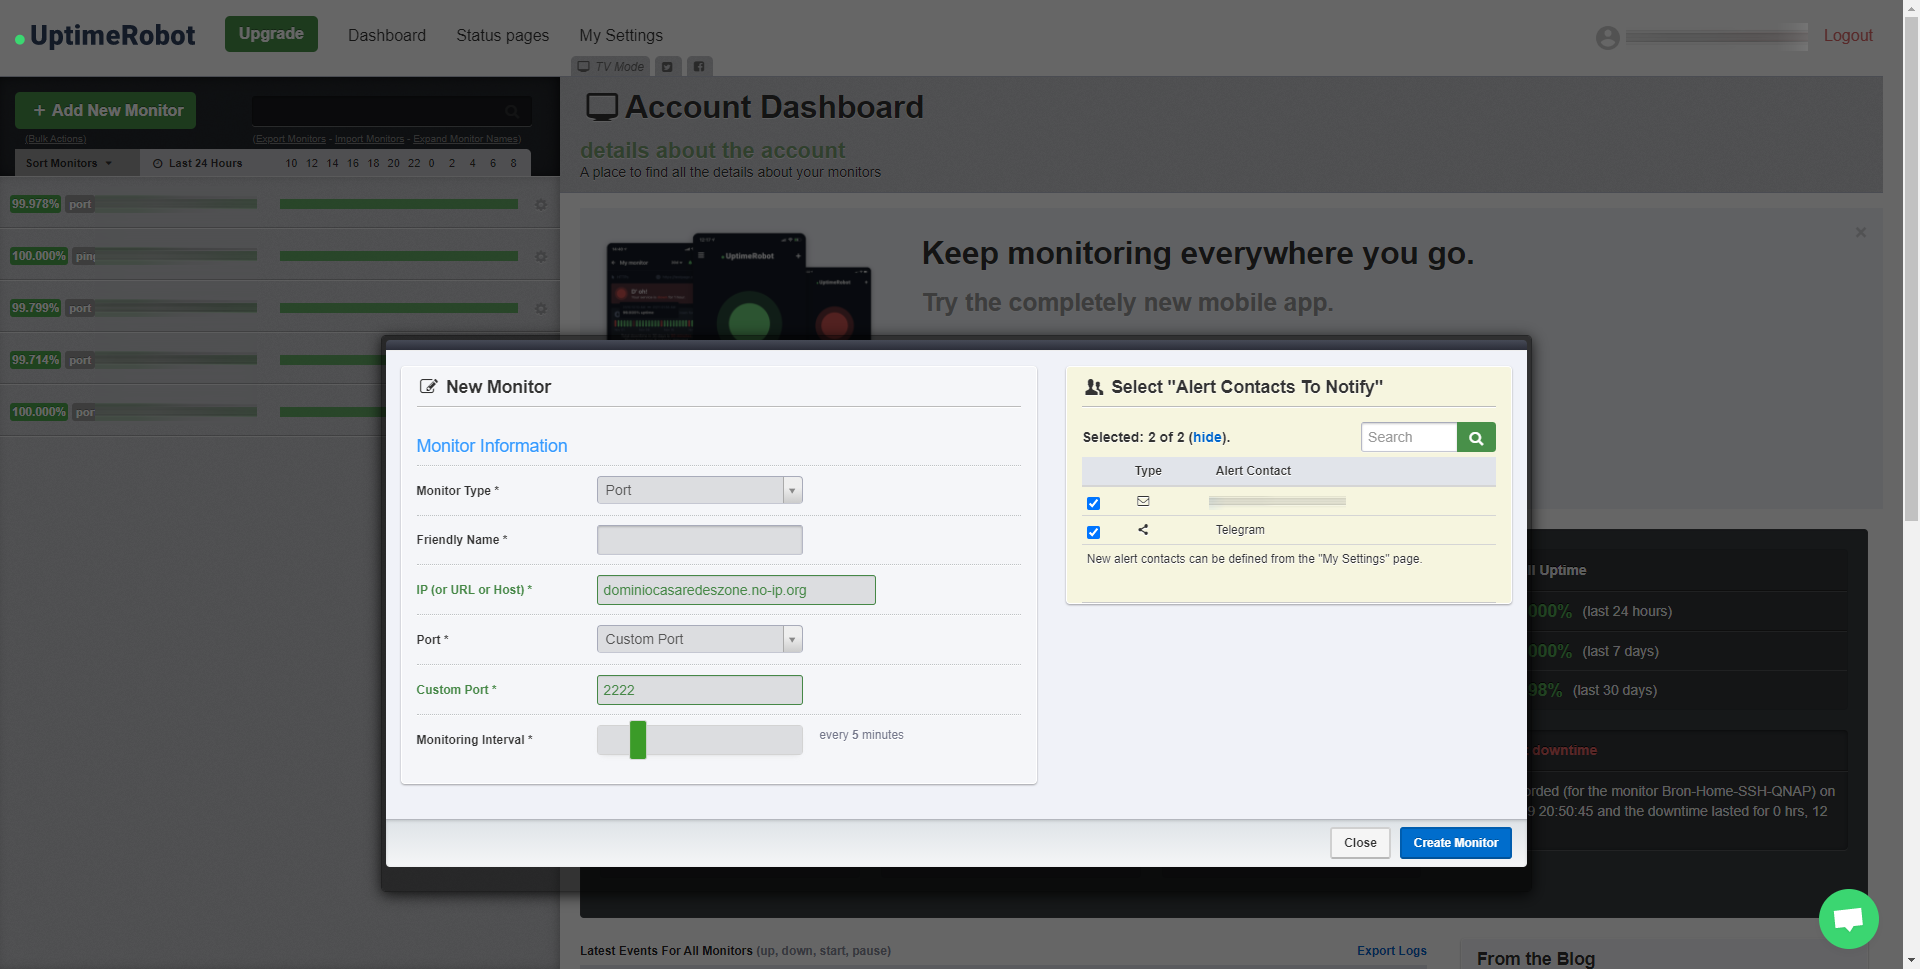Click the page scrollbar down arrow

[1911, 960]
